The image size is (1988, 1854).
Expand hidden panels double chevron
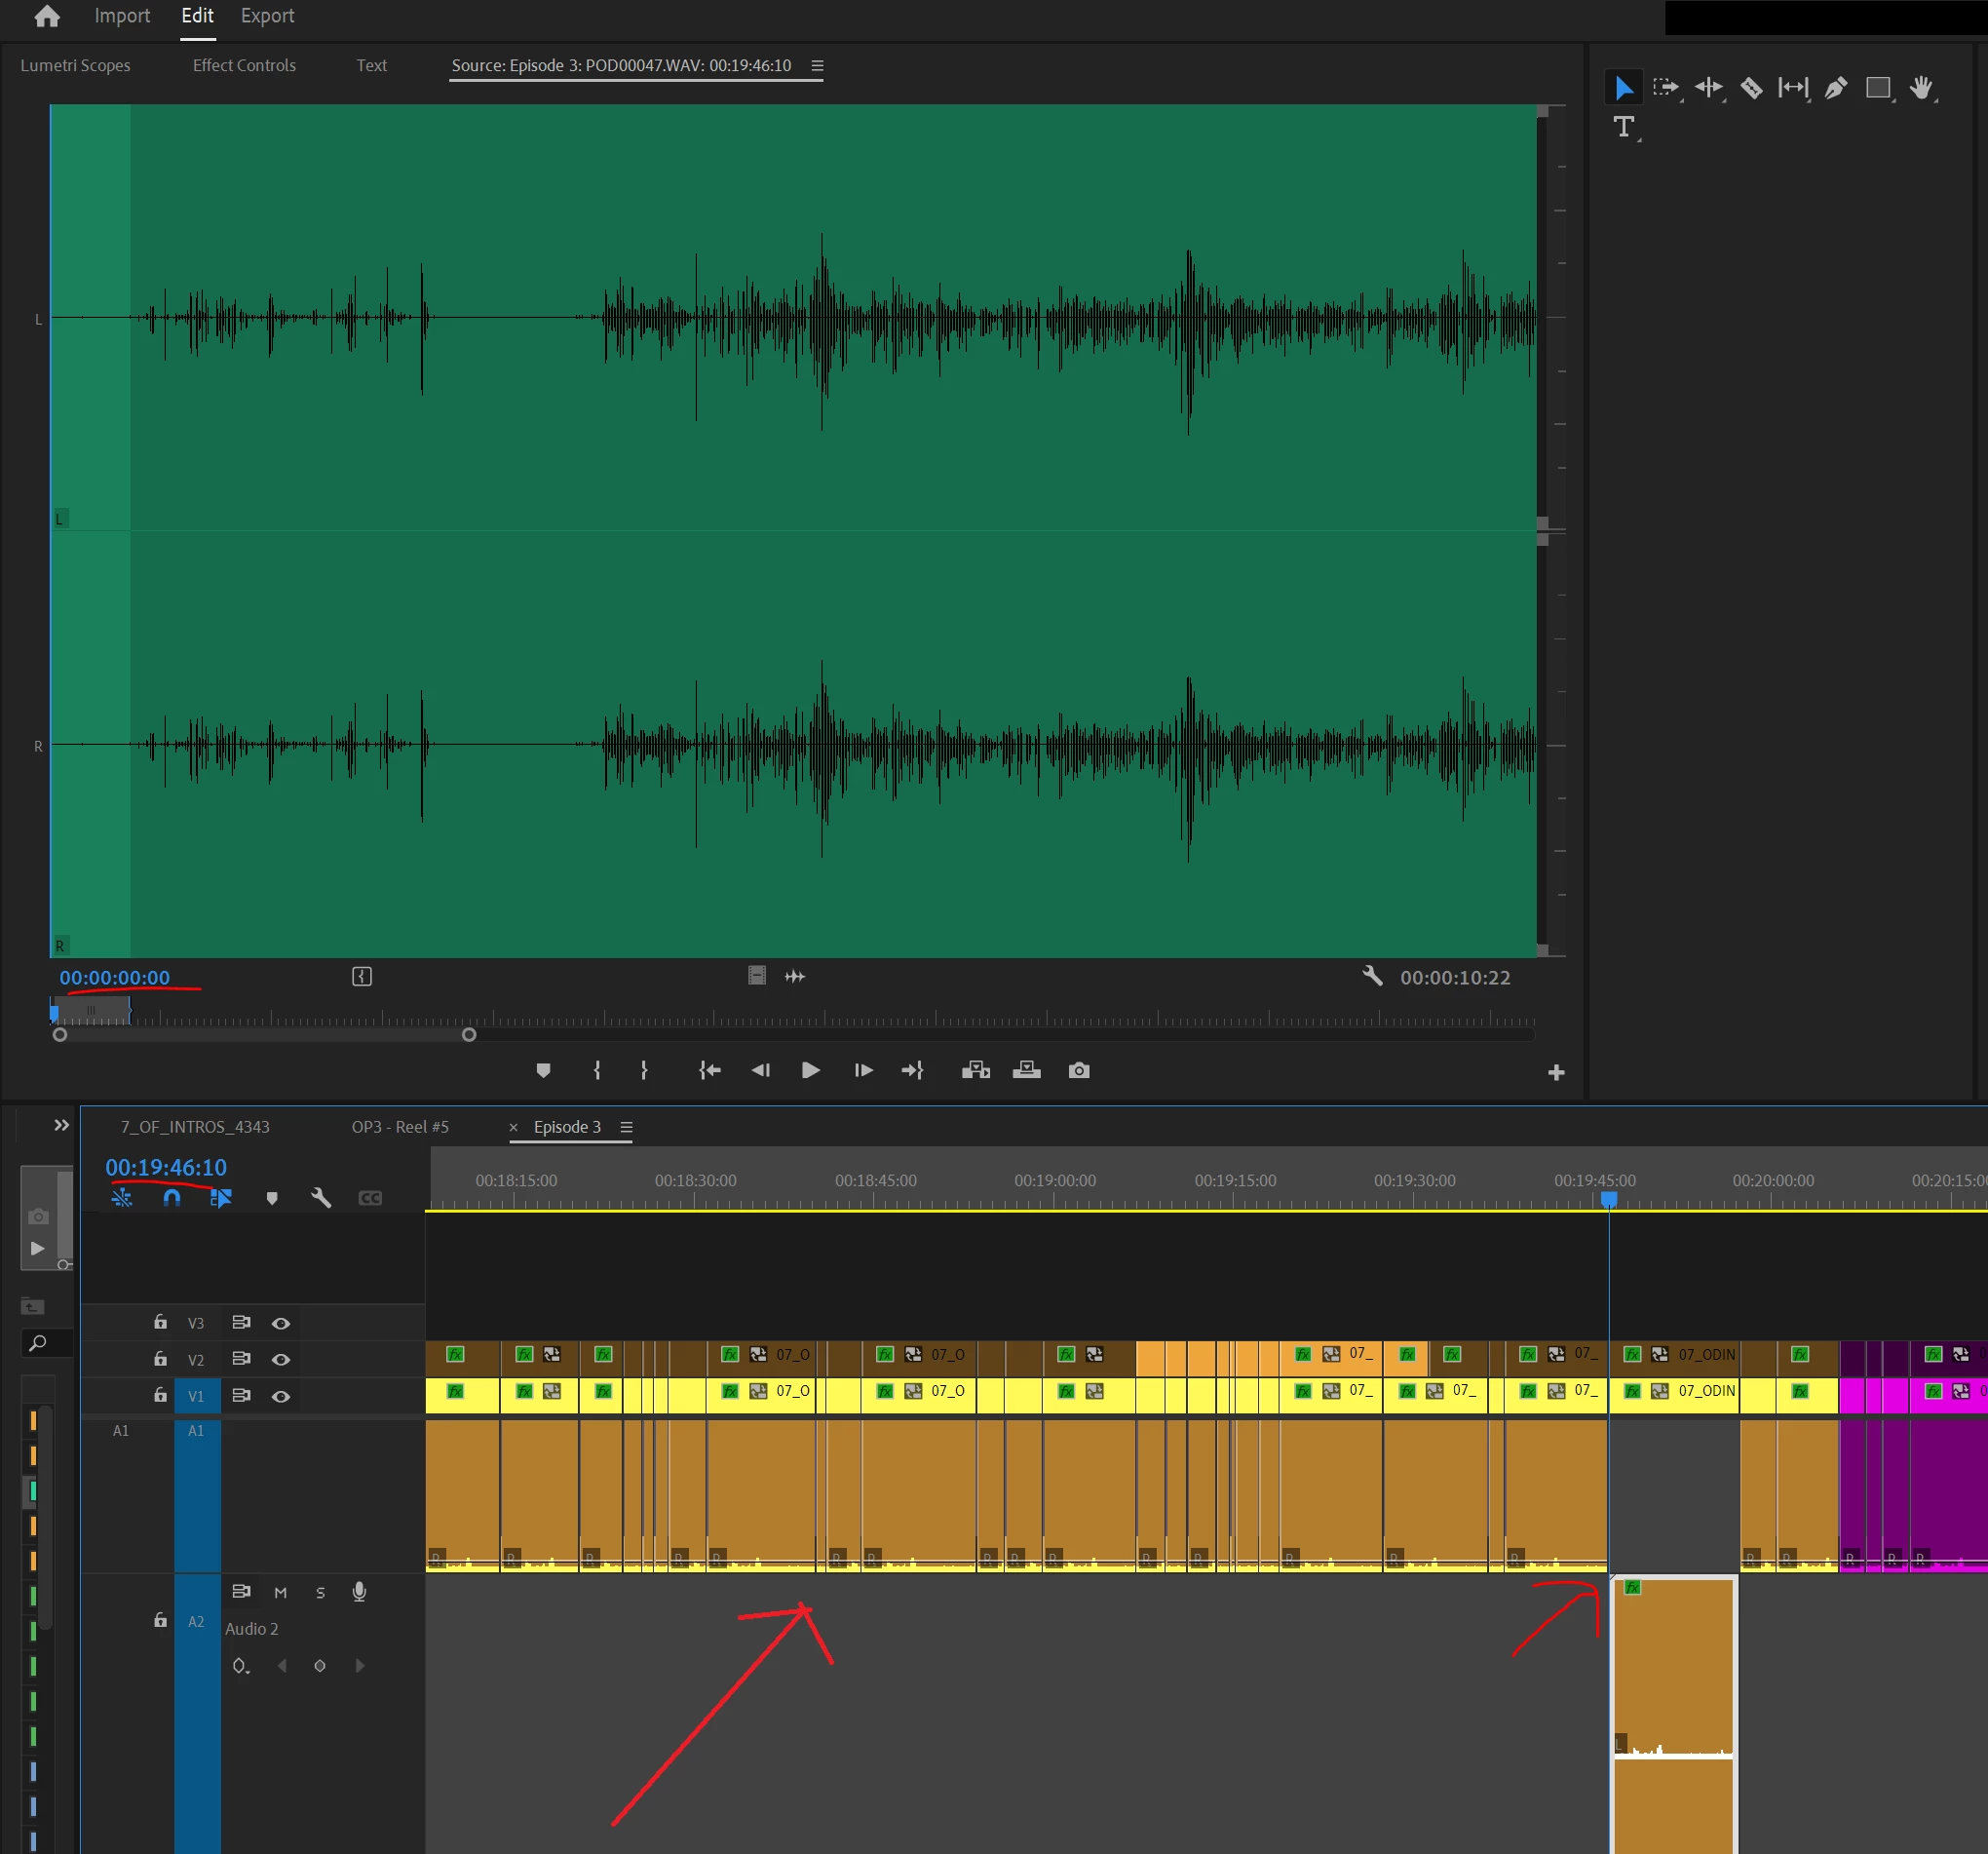(x=61, y=1125)
